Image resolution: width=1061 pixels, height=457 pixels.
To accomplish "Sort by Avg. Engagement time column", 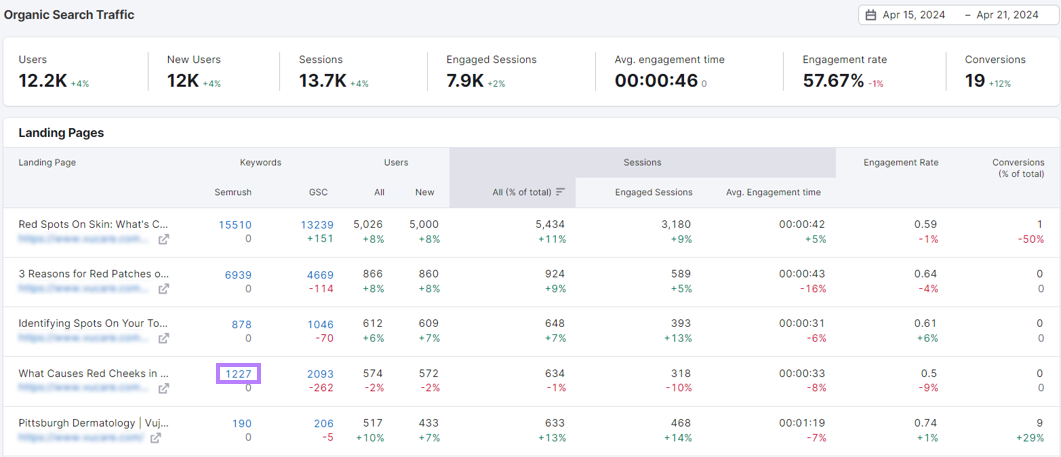I will pos(773,192).
